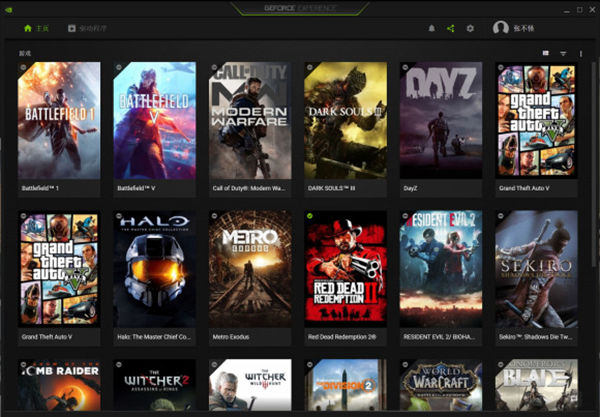The image size is (600, 417).
Task: Open the settings gear
Action: click(x=470, y=28)
